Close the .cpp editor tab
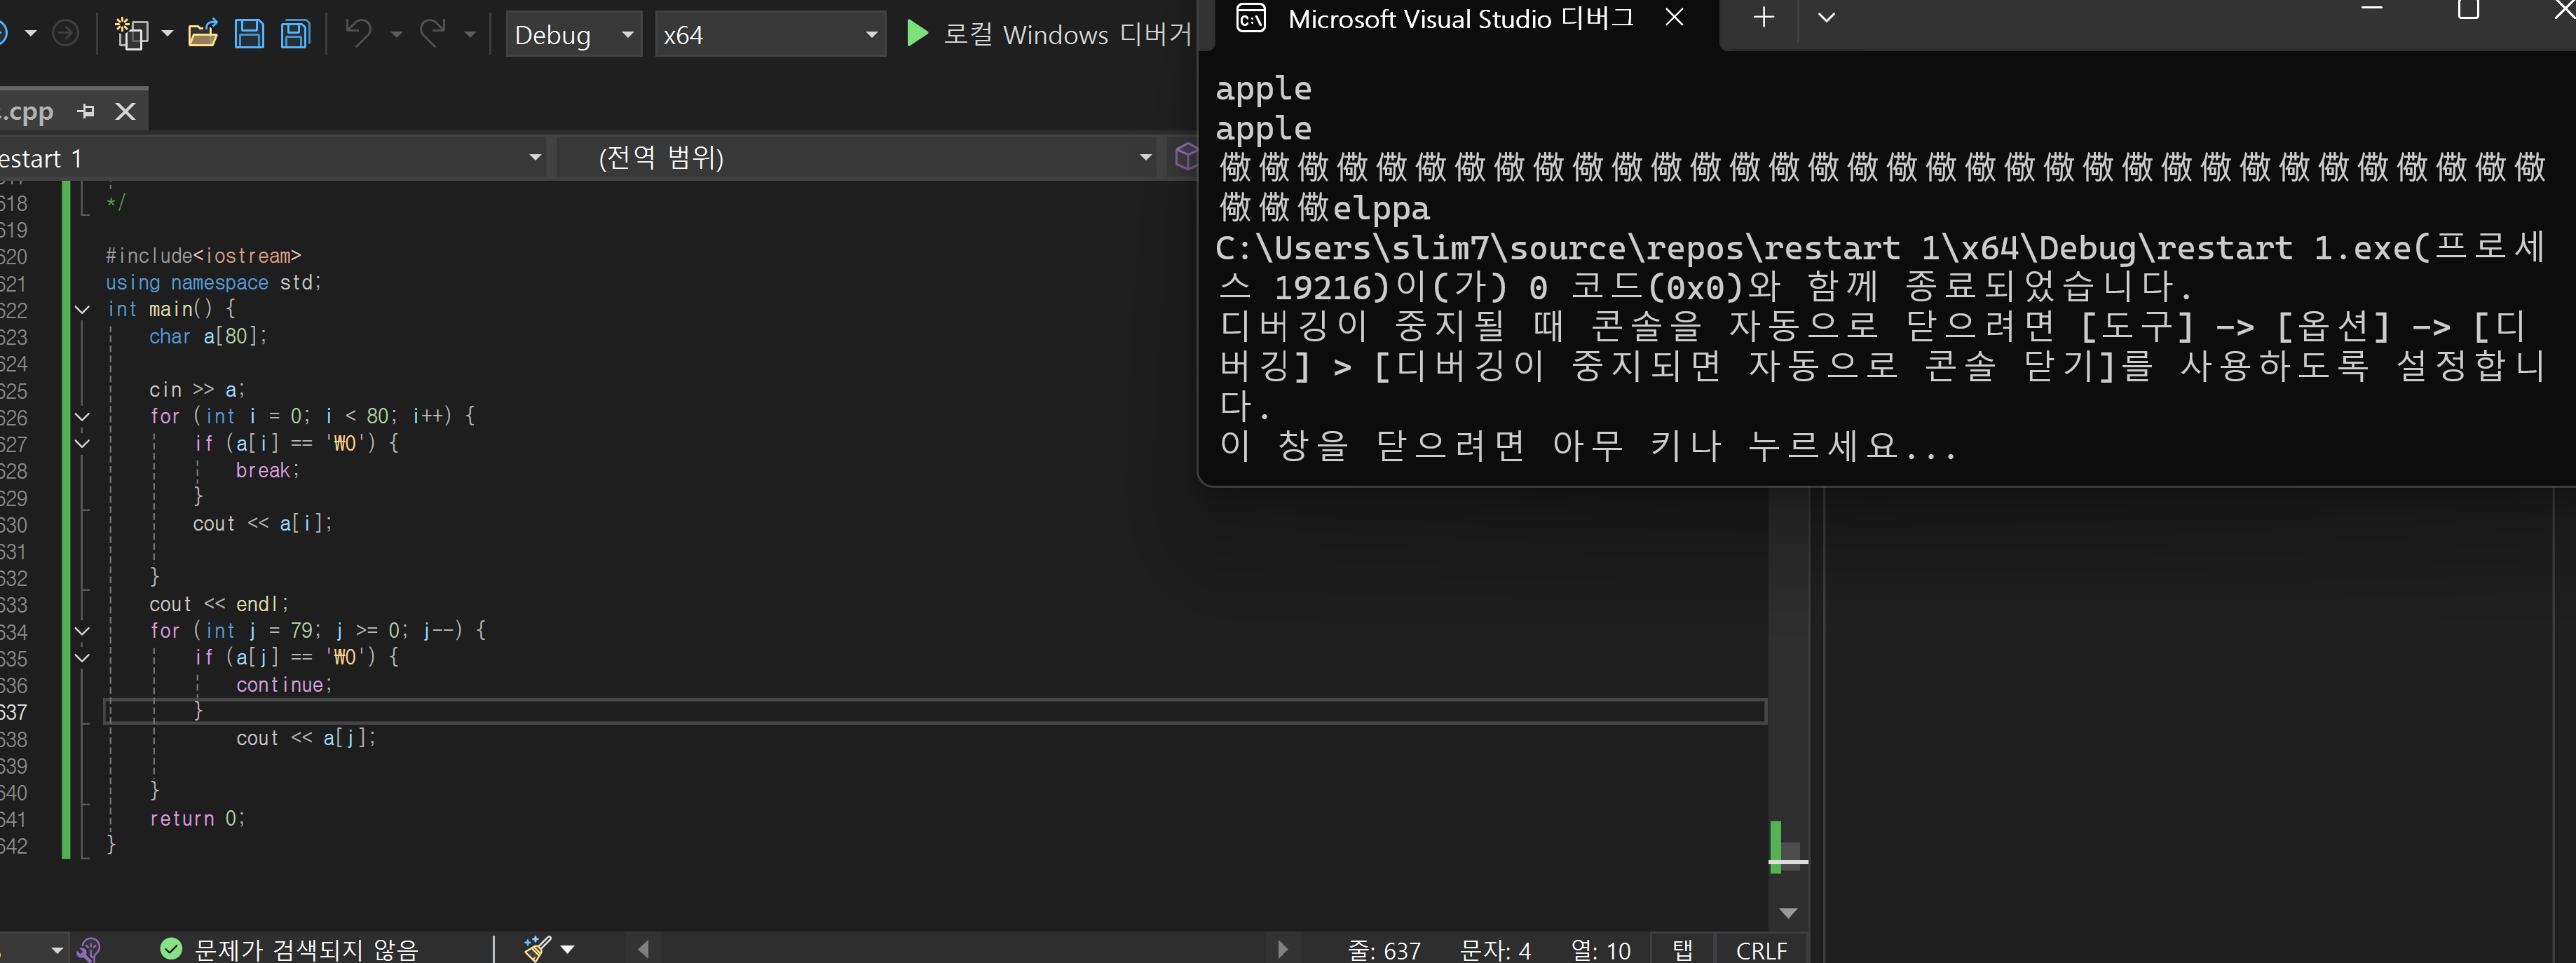Viewport: 2576px width, 963px height. coord(125,111)
